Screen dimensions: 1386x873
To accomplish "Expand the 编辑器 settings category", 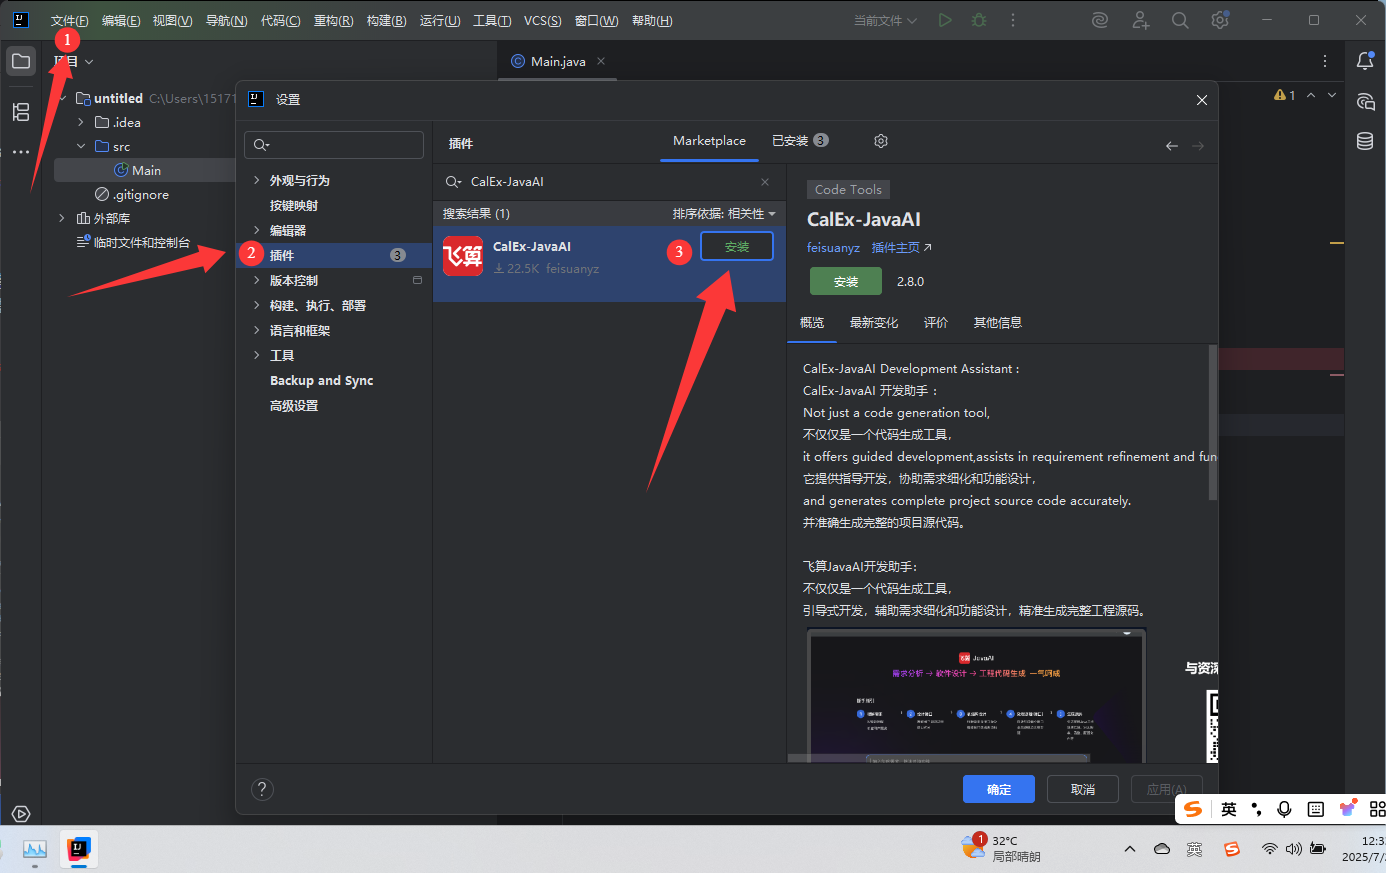I will pos(257,230).
